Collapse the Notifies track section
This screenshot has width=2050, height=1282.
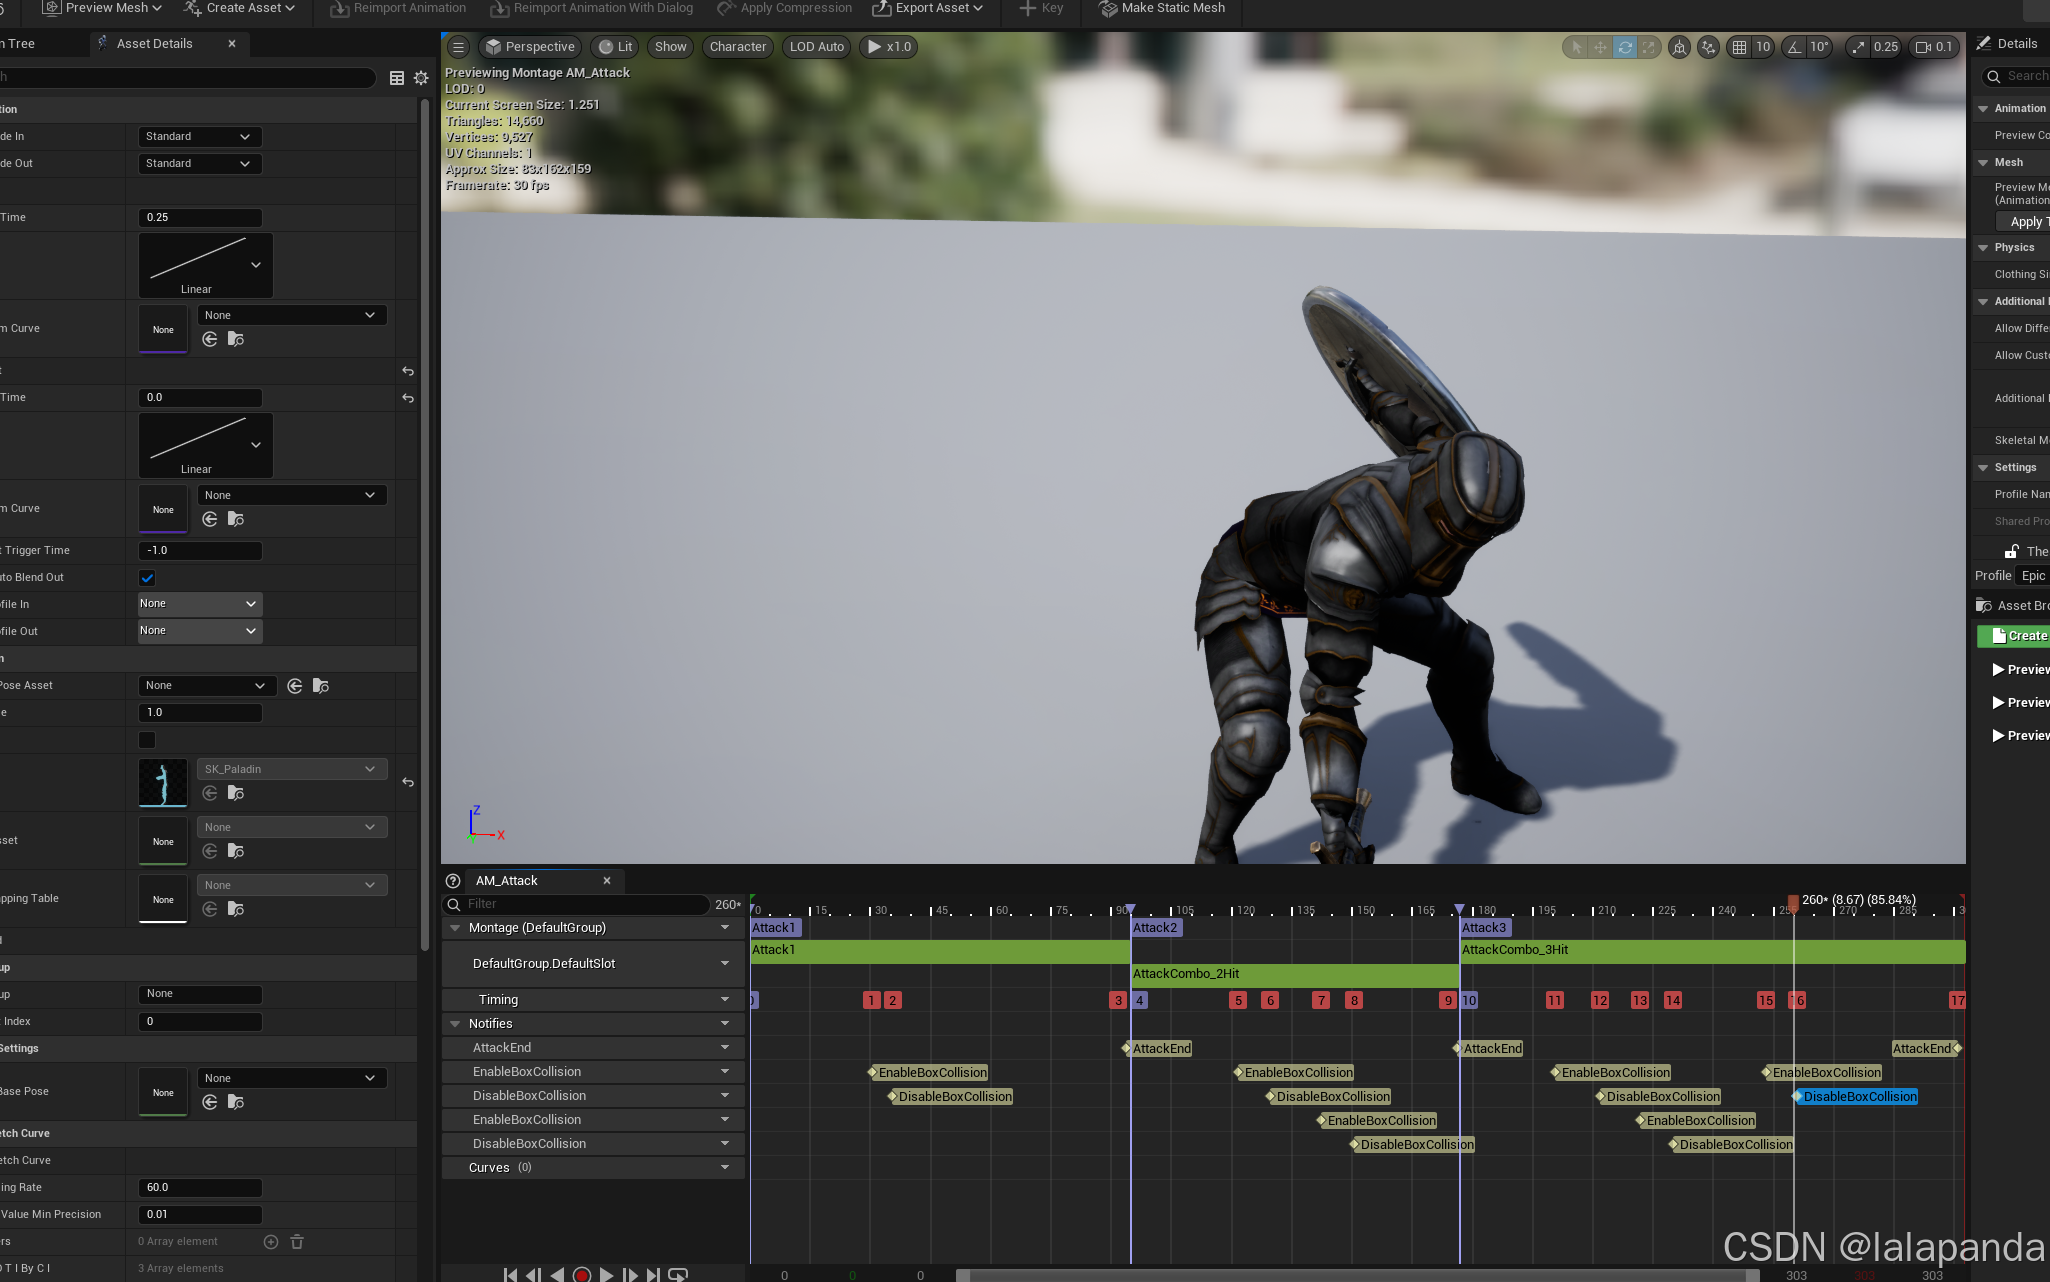pyautogui.click(x=455, y=1024)
